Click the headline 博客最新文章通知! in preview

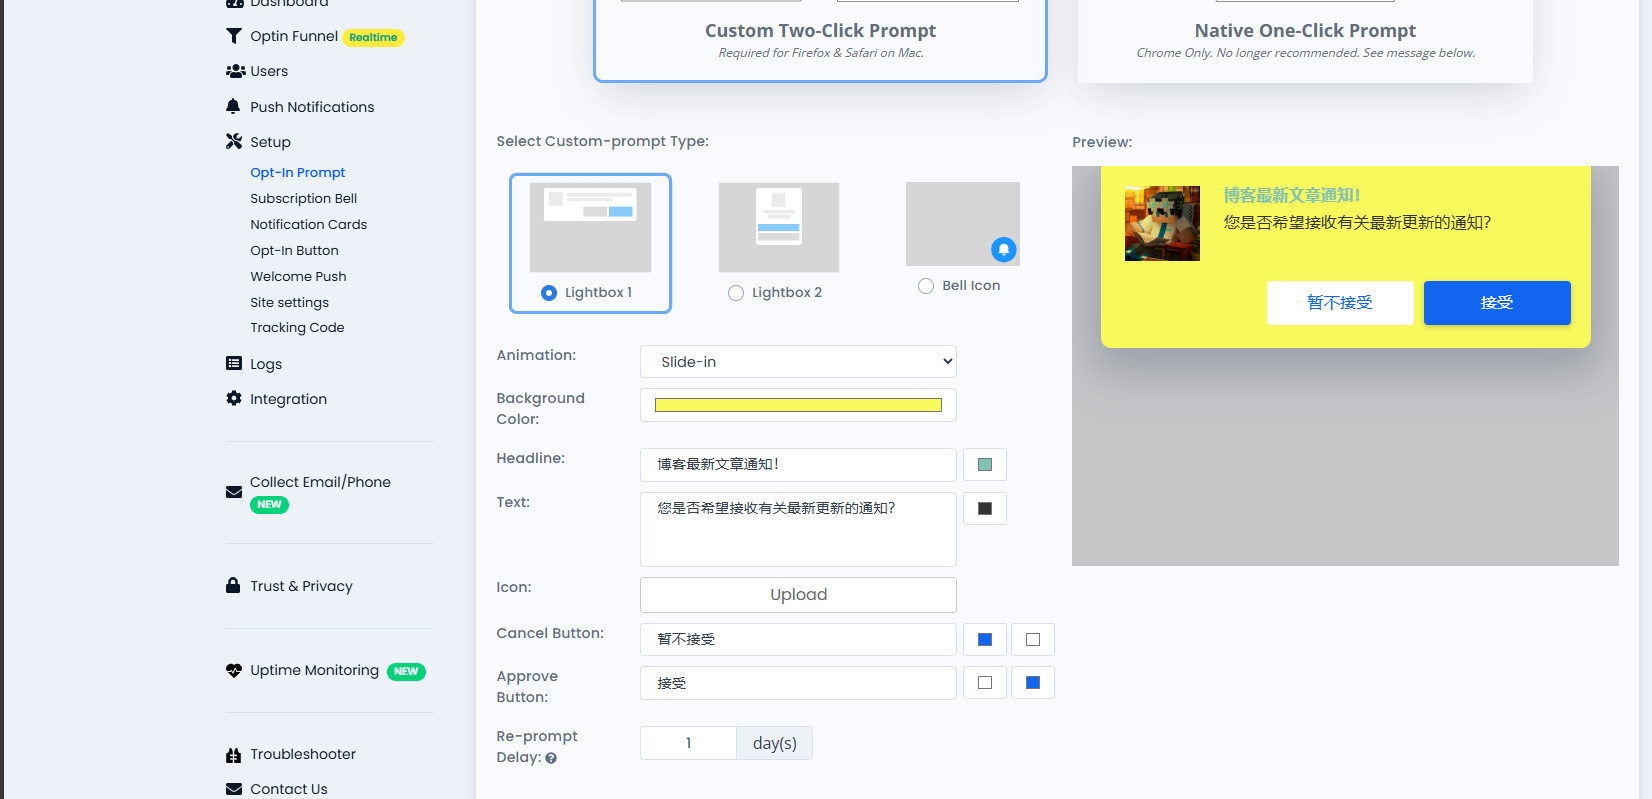point(1292,195)
